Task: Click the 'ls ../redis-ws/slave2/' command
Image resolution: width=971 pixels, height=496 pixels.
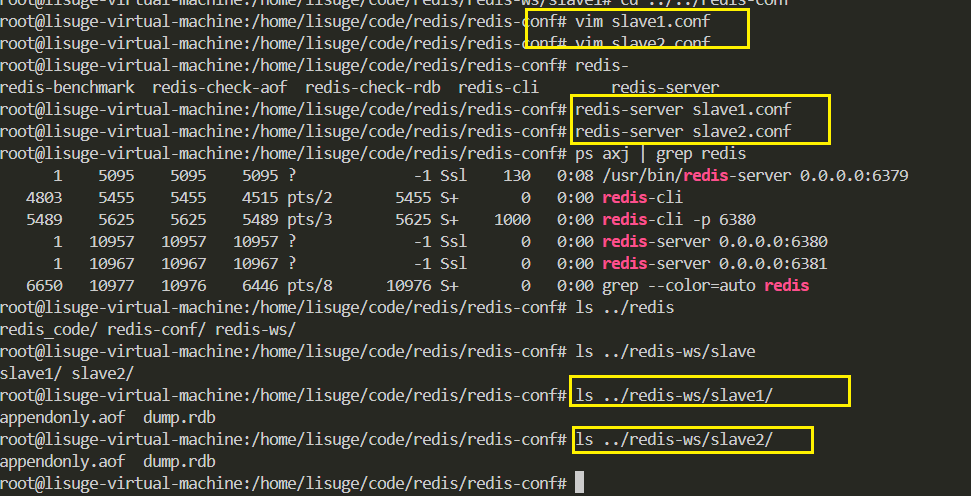Action: (x=674, y=440)
